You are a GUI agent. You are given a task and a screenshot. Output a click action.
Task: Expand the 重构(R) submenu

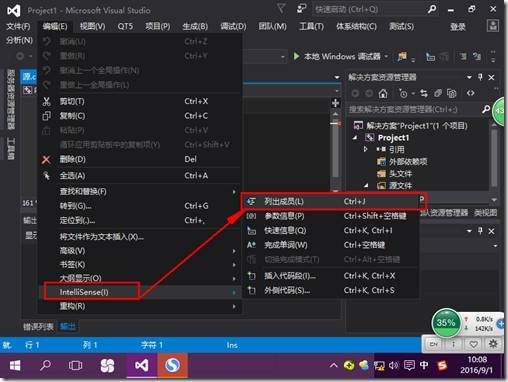point(140,306)
